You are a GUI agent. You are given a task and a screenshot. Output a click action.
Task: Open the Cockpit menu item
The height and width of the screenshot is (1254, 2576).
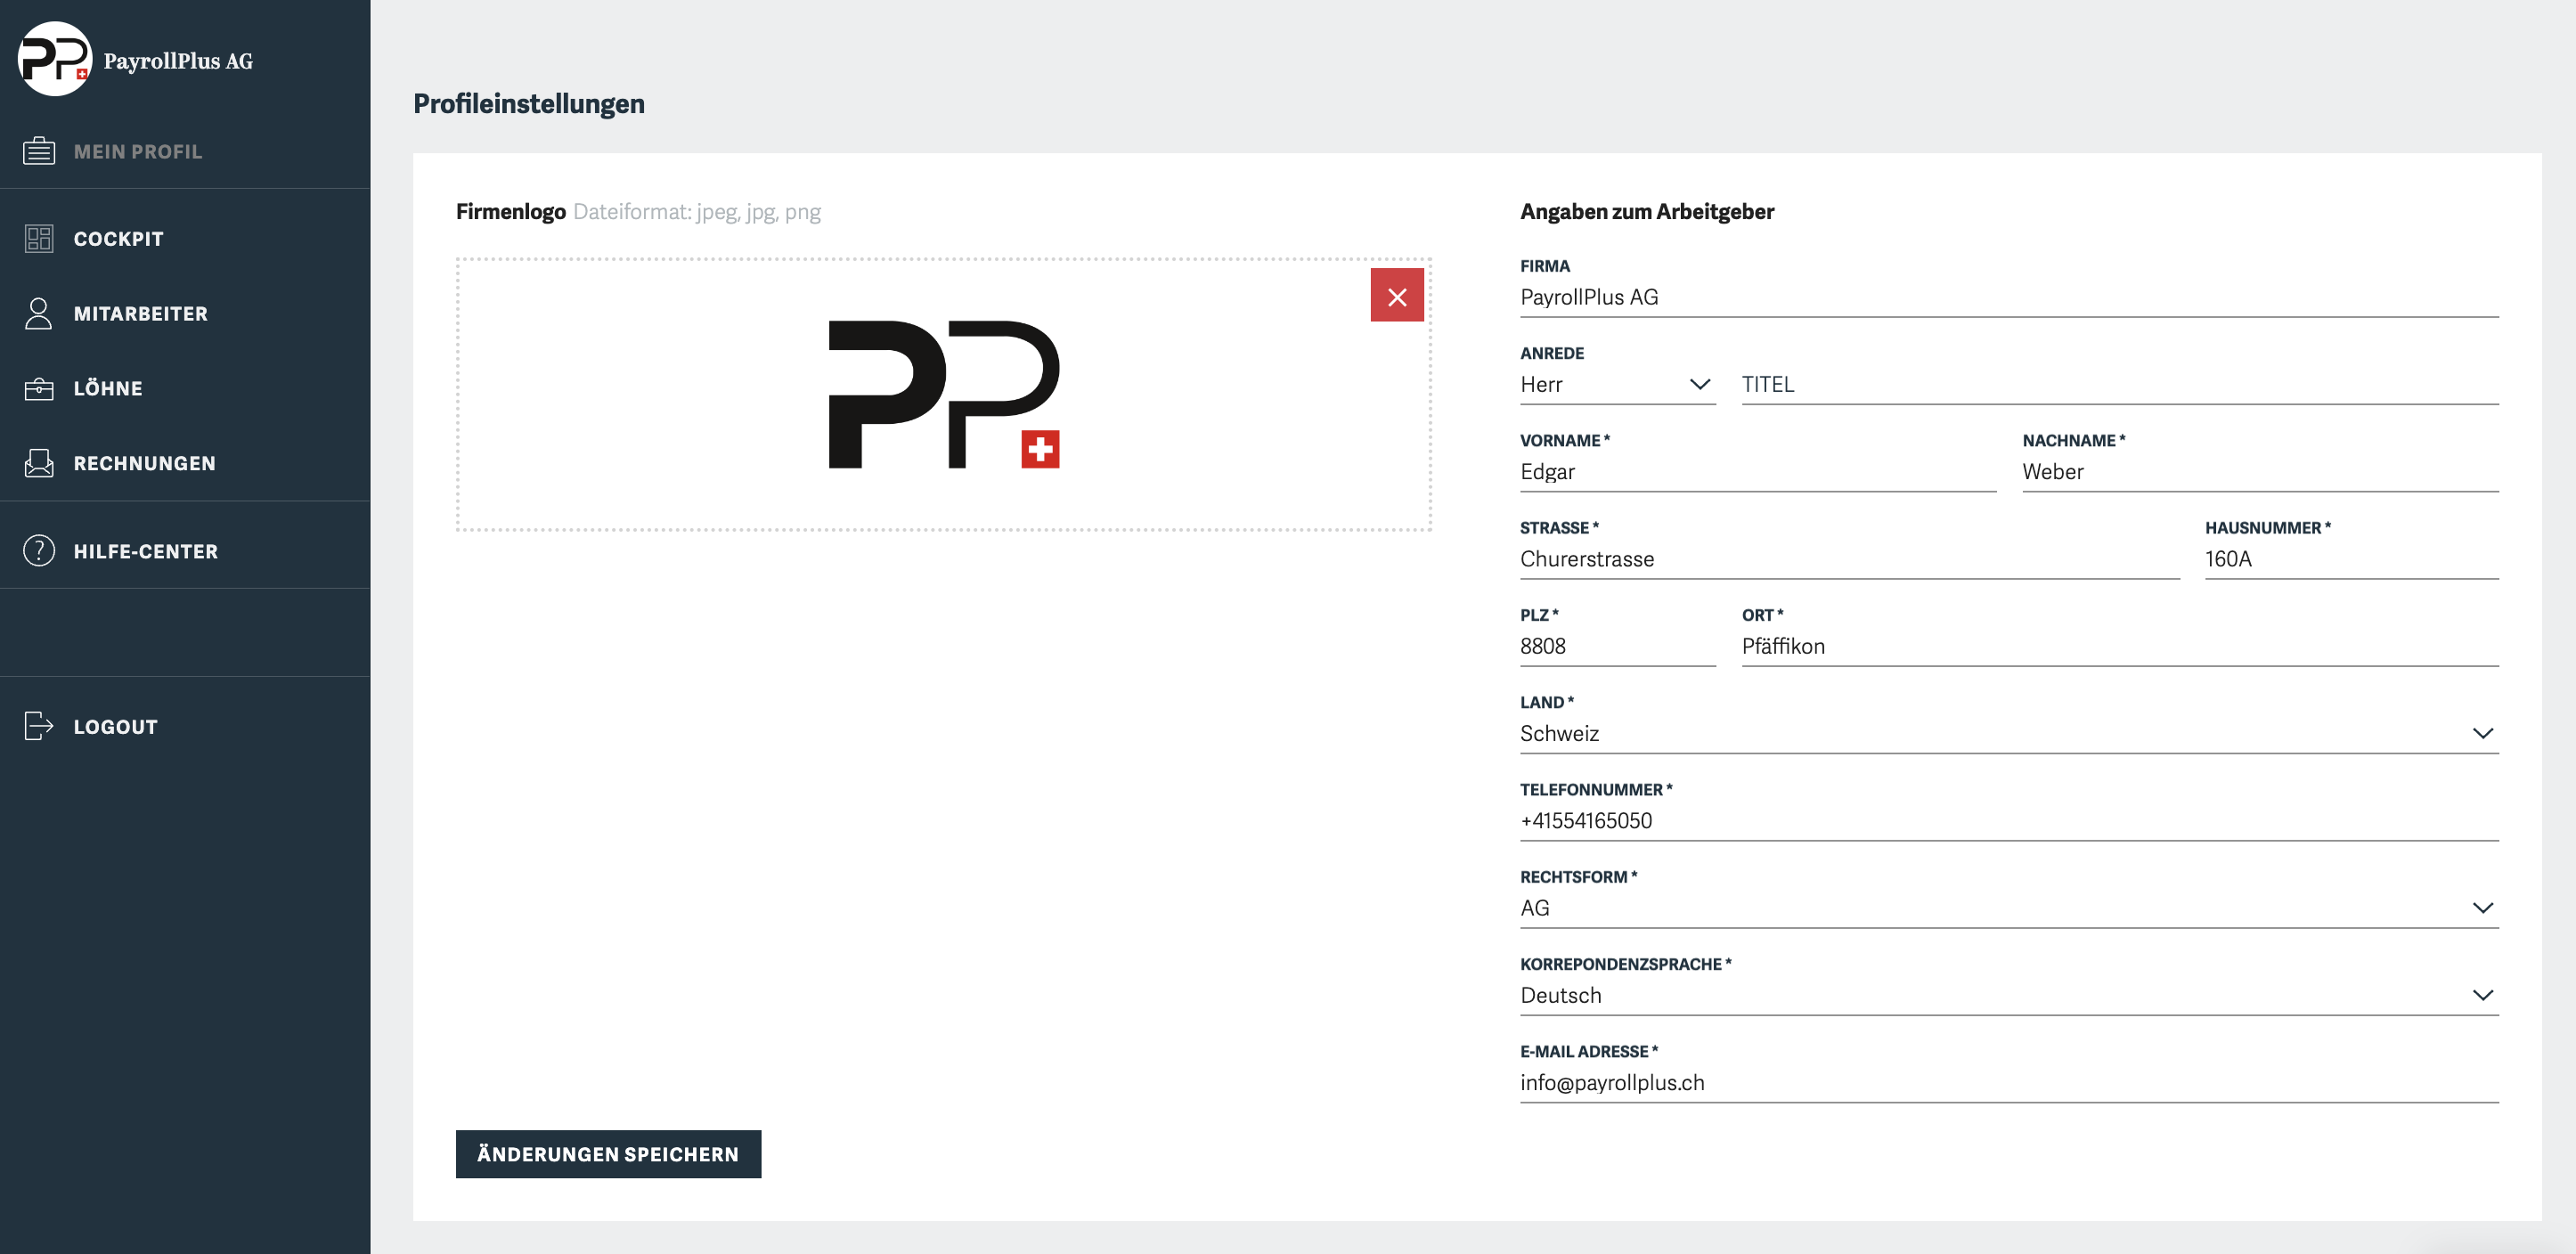(118, 239)
